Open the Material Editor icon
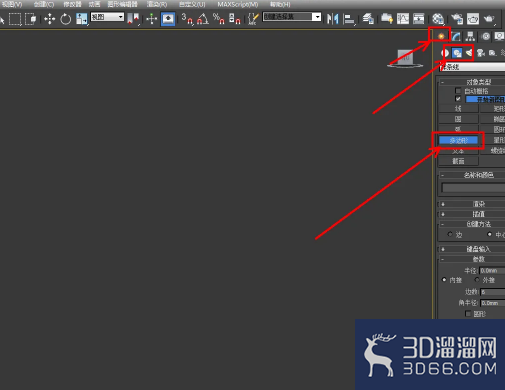The height and width of the screenshot is (390, 505). pyautogui.click(x=438, y=19)
